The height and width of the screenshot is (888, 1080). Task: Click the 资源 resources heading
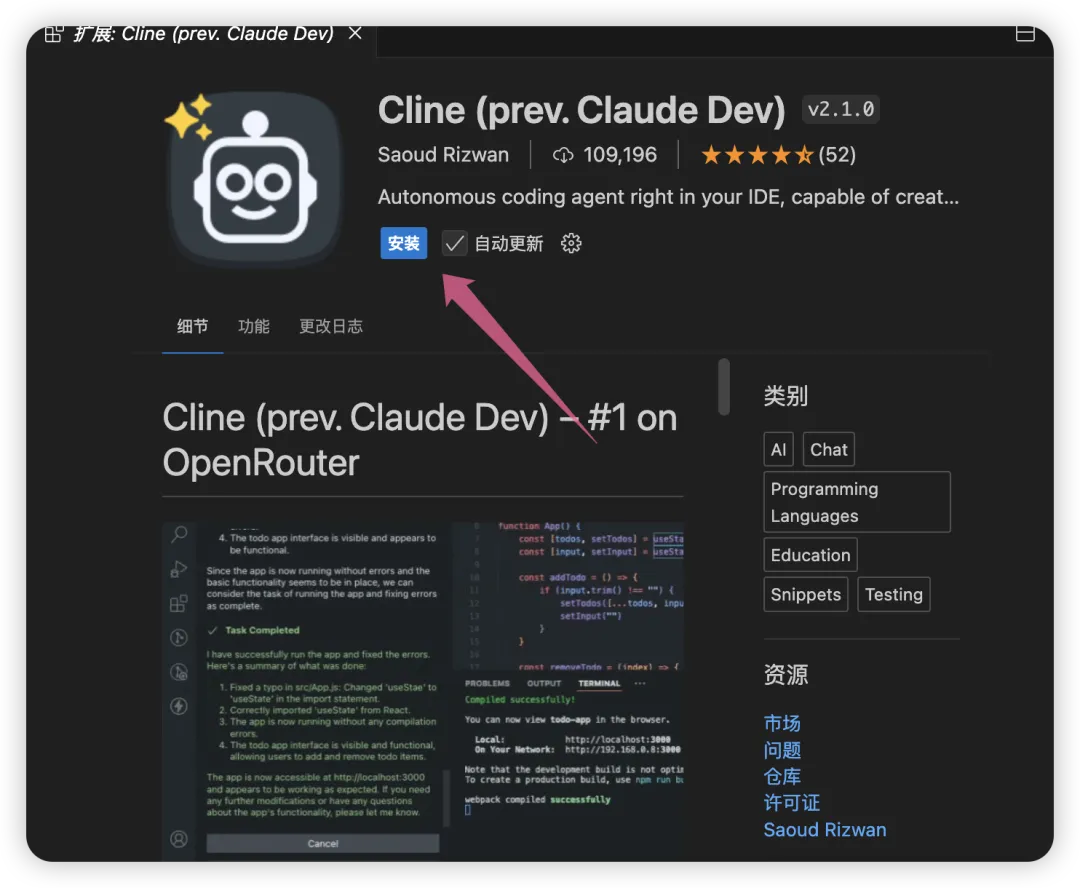(785, 674)
